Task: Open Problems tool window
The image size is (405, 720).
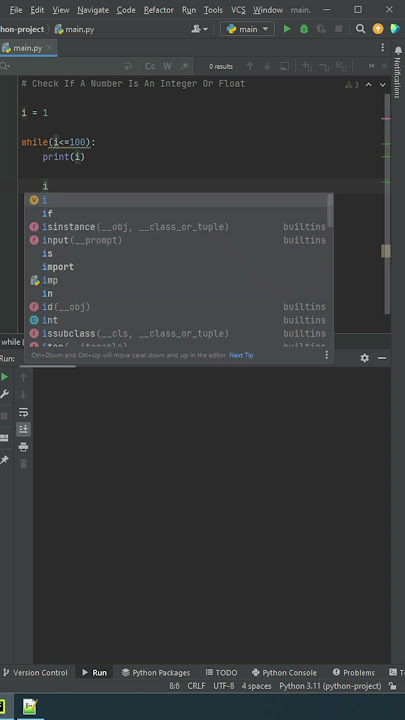Action: tap(354, 673)
